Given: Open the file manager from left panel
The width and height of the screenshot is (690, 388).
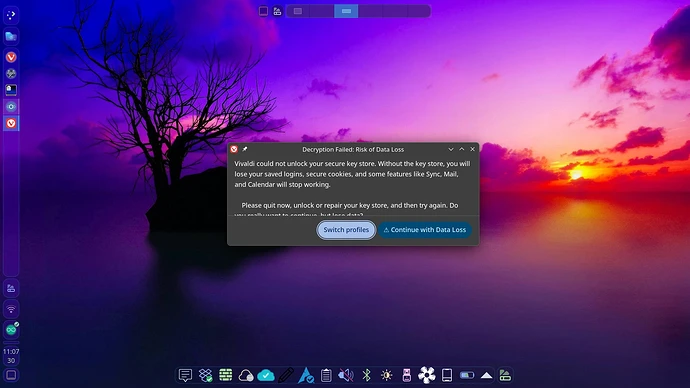Looking at the screenshot, I should pos(11,37).
